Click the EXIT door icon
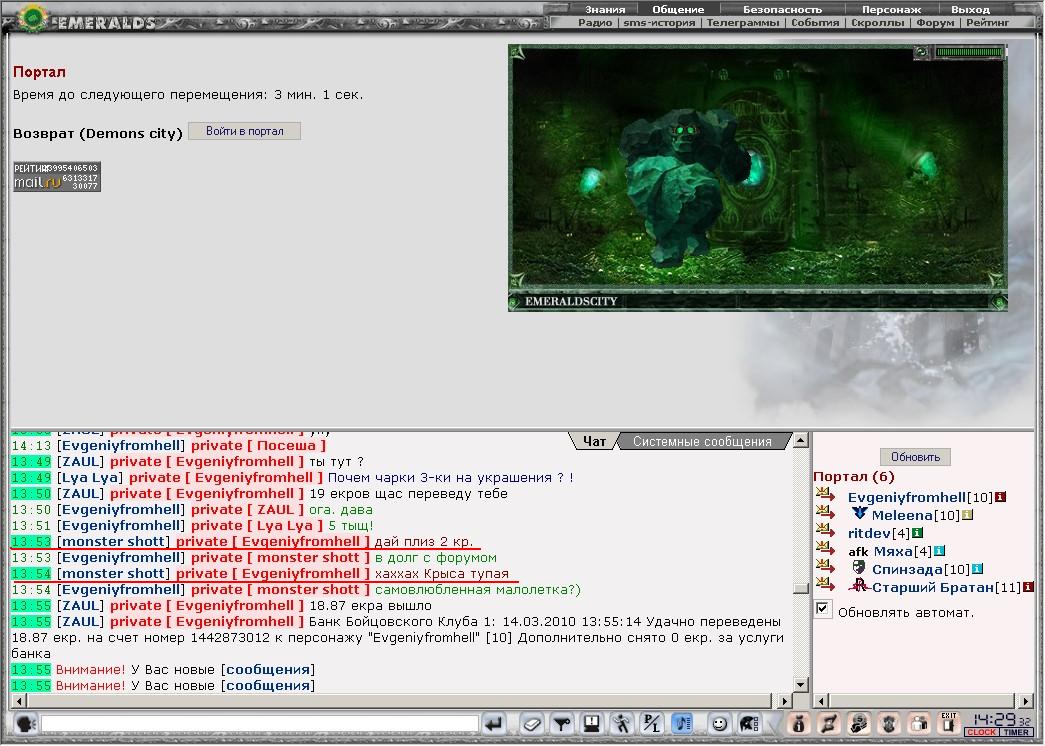Screen dimensions: 1045x746 [949, 723]
